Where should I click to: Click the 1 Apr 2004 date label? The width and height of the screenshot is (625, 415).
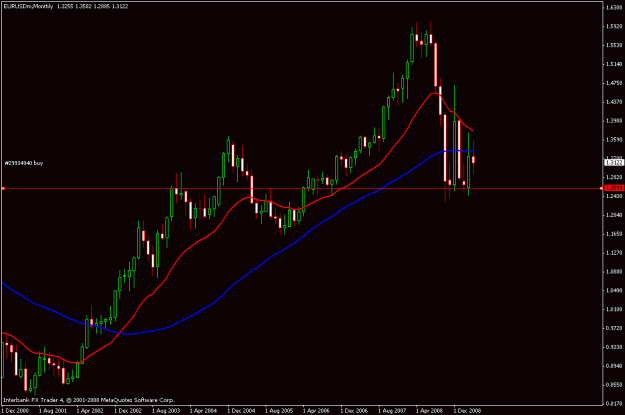pyautogui.click(x=203, y=411)
